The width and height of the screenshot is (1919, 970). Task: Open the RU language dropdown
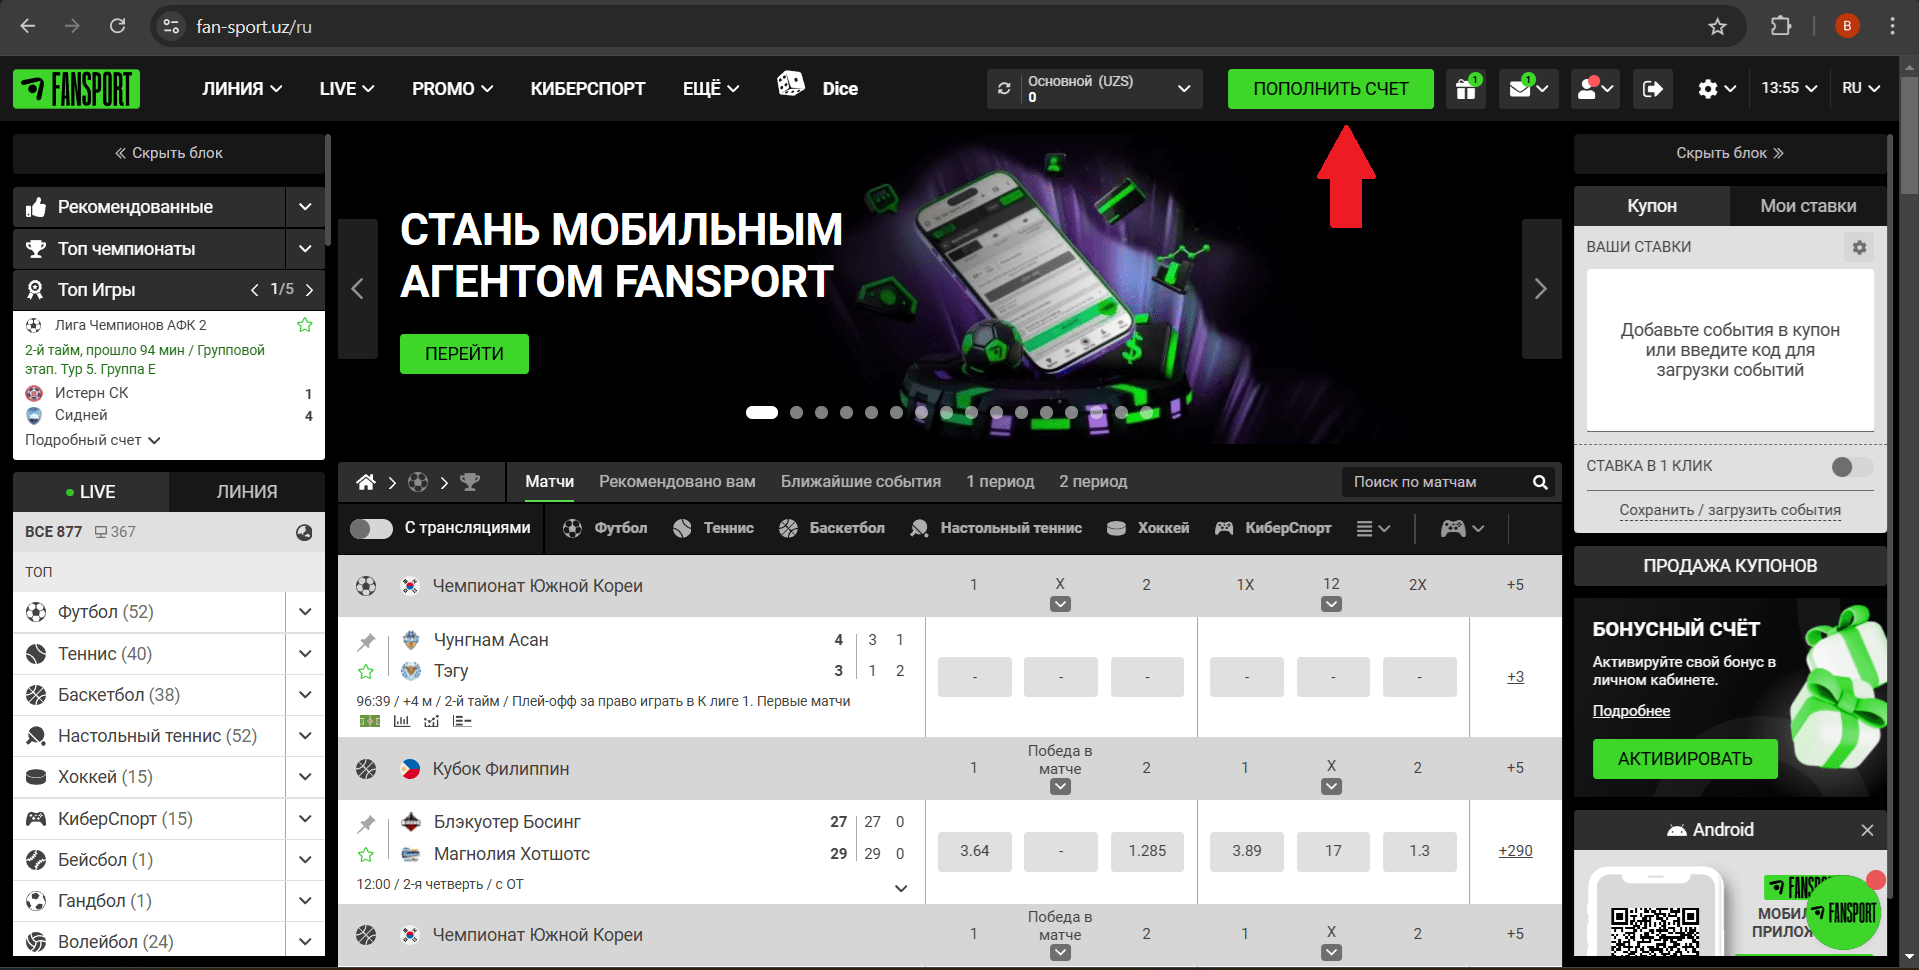click(1861, 88)
